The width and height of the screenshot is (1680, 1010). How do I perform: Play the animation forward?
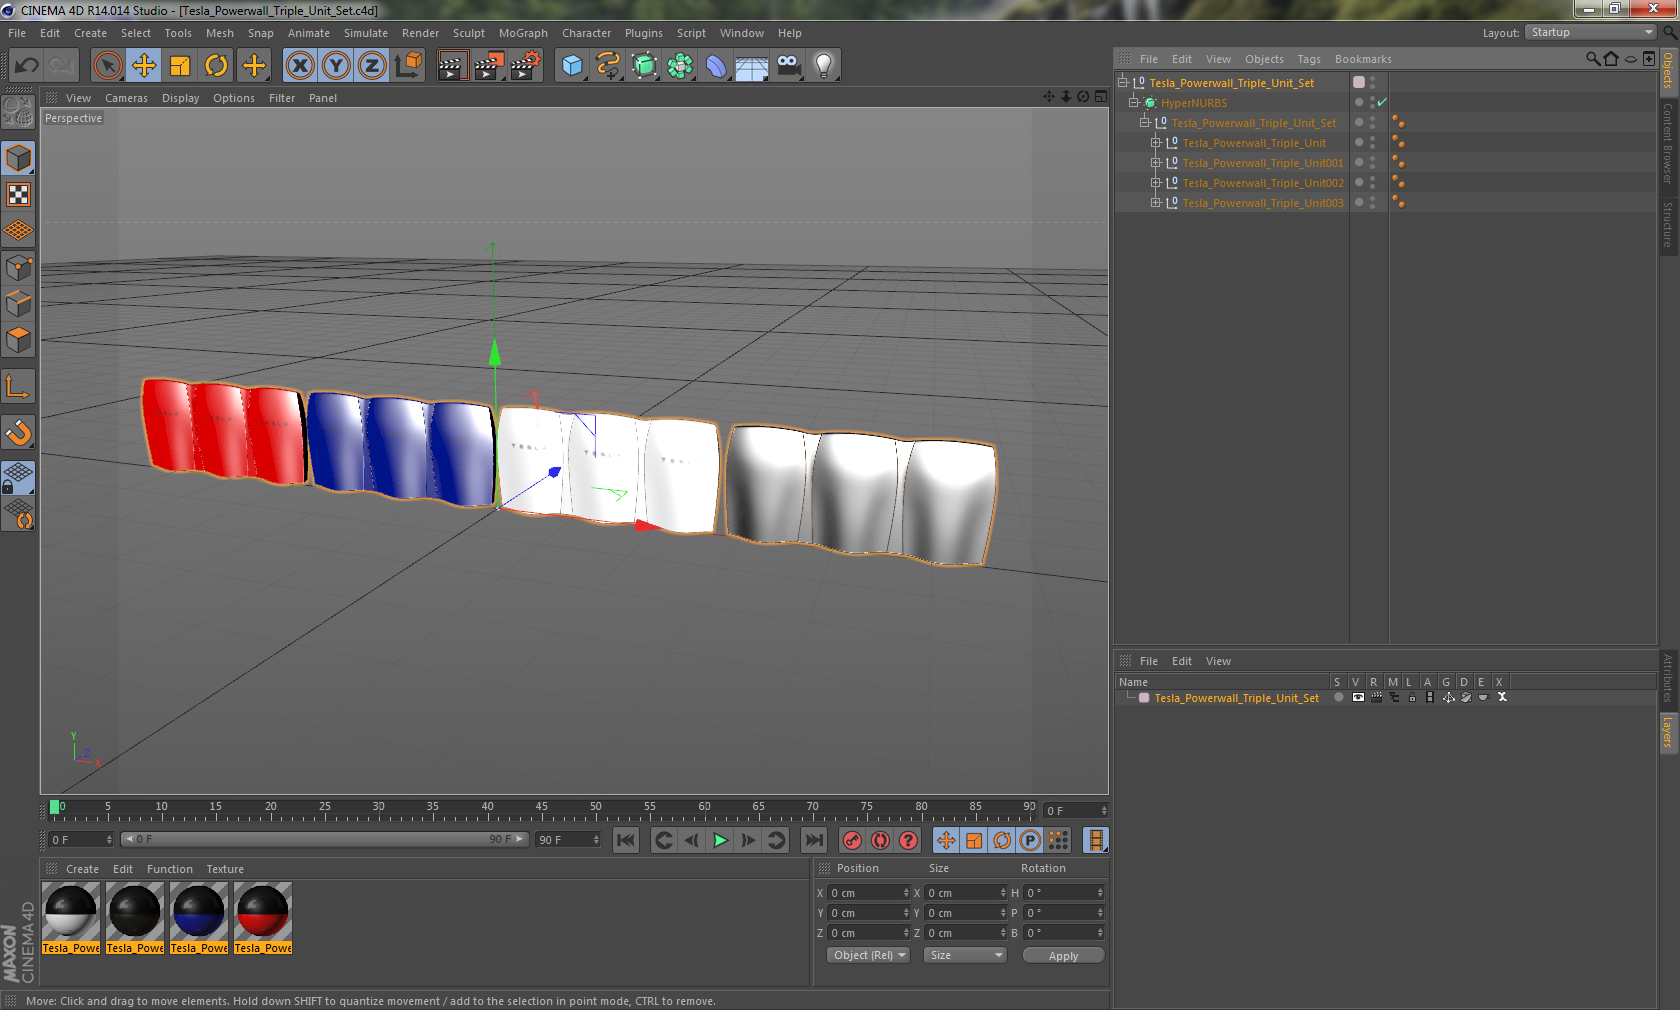pyautogui.click(x=720, y=840)
